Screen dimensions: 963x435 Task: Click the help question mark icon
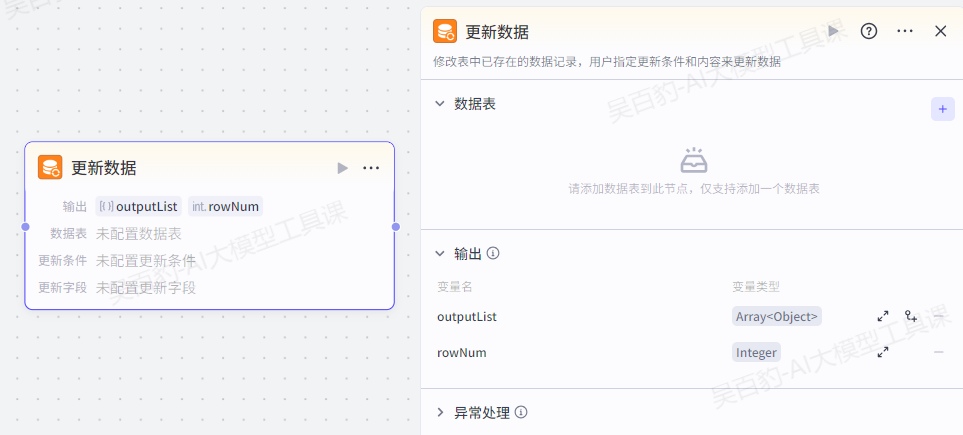click(869, 31)
